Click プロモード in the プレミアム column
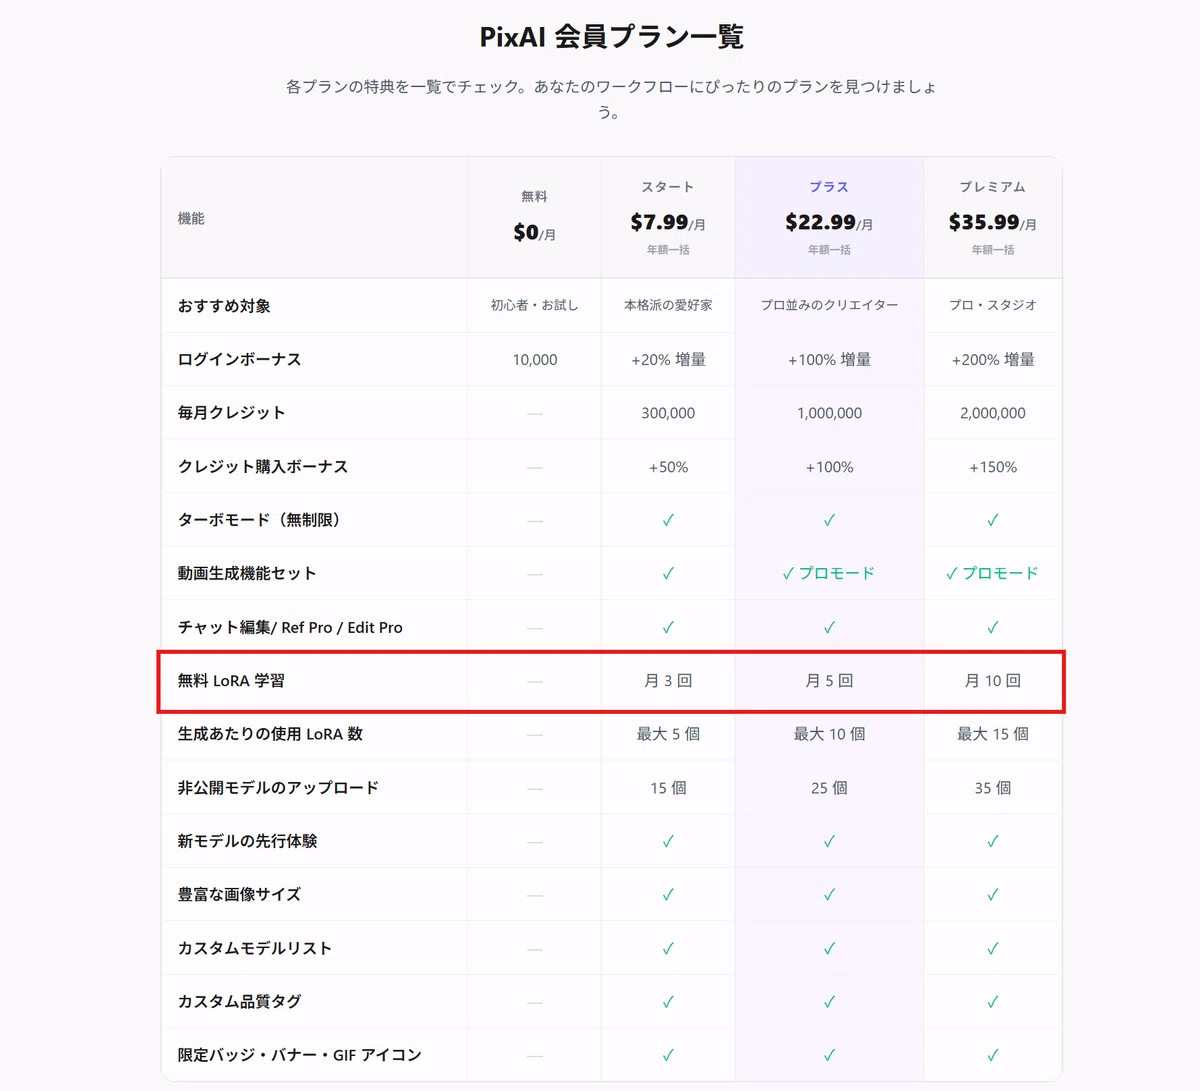The image size is (1200, 1091). [1000, 573]
